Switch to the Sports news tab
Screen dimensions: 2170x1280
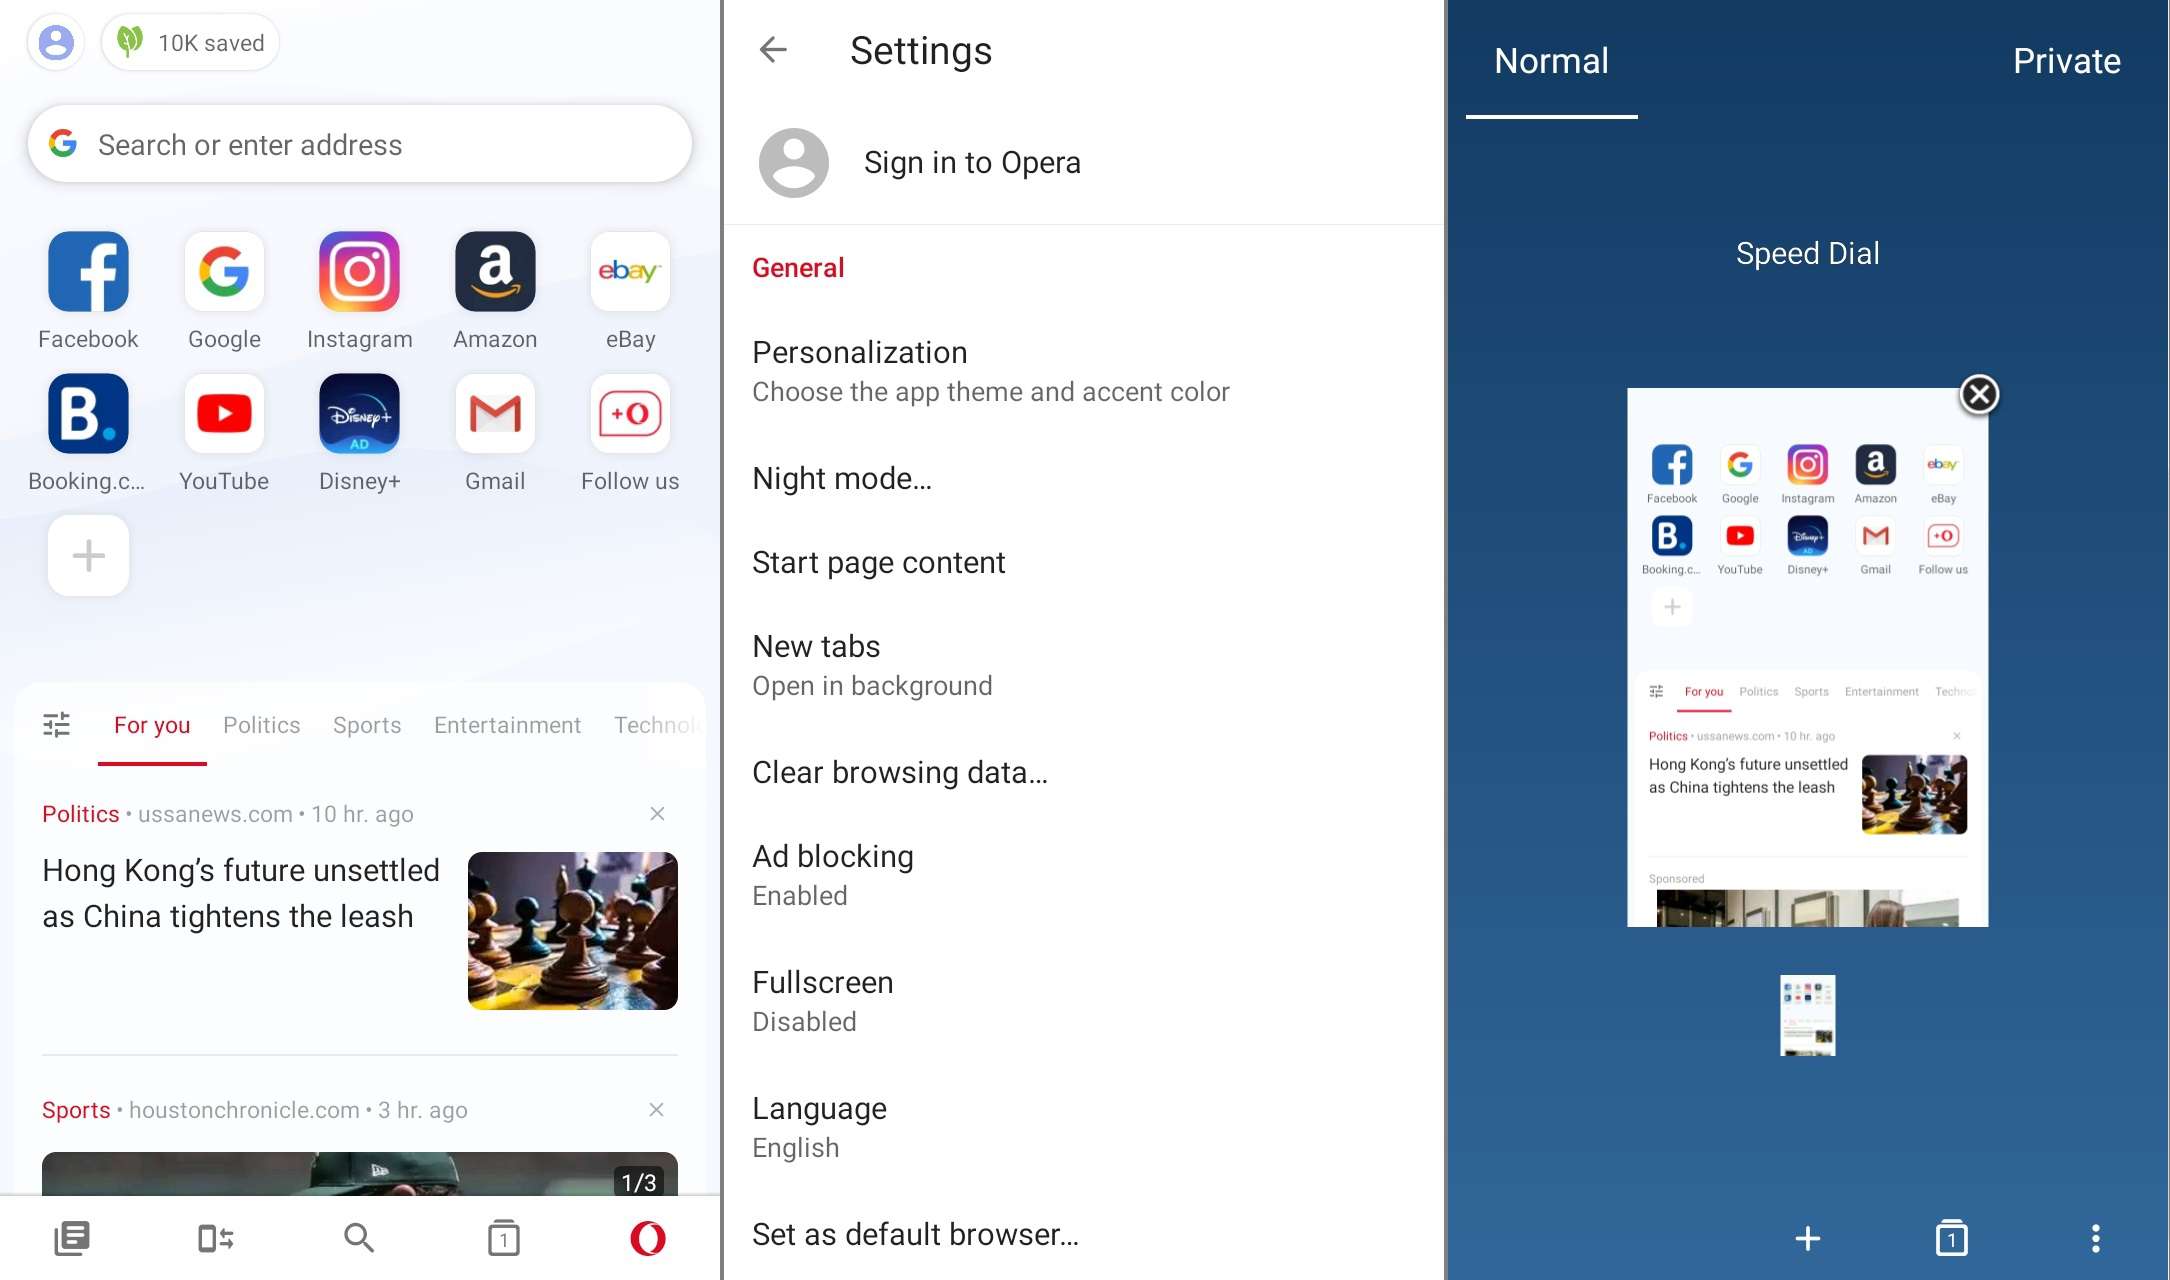pyautogui.click(x=367, y=725)
